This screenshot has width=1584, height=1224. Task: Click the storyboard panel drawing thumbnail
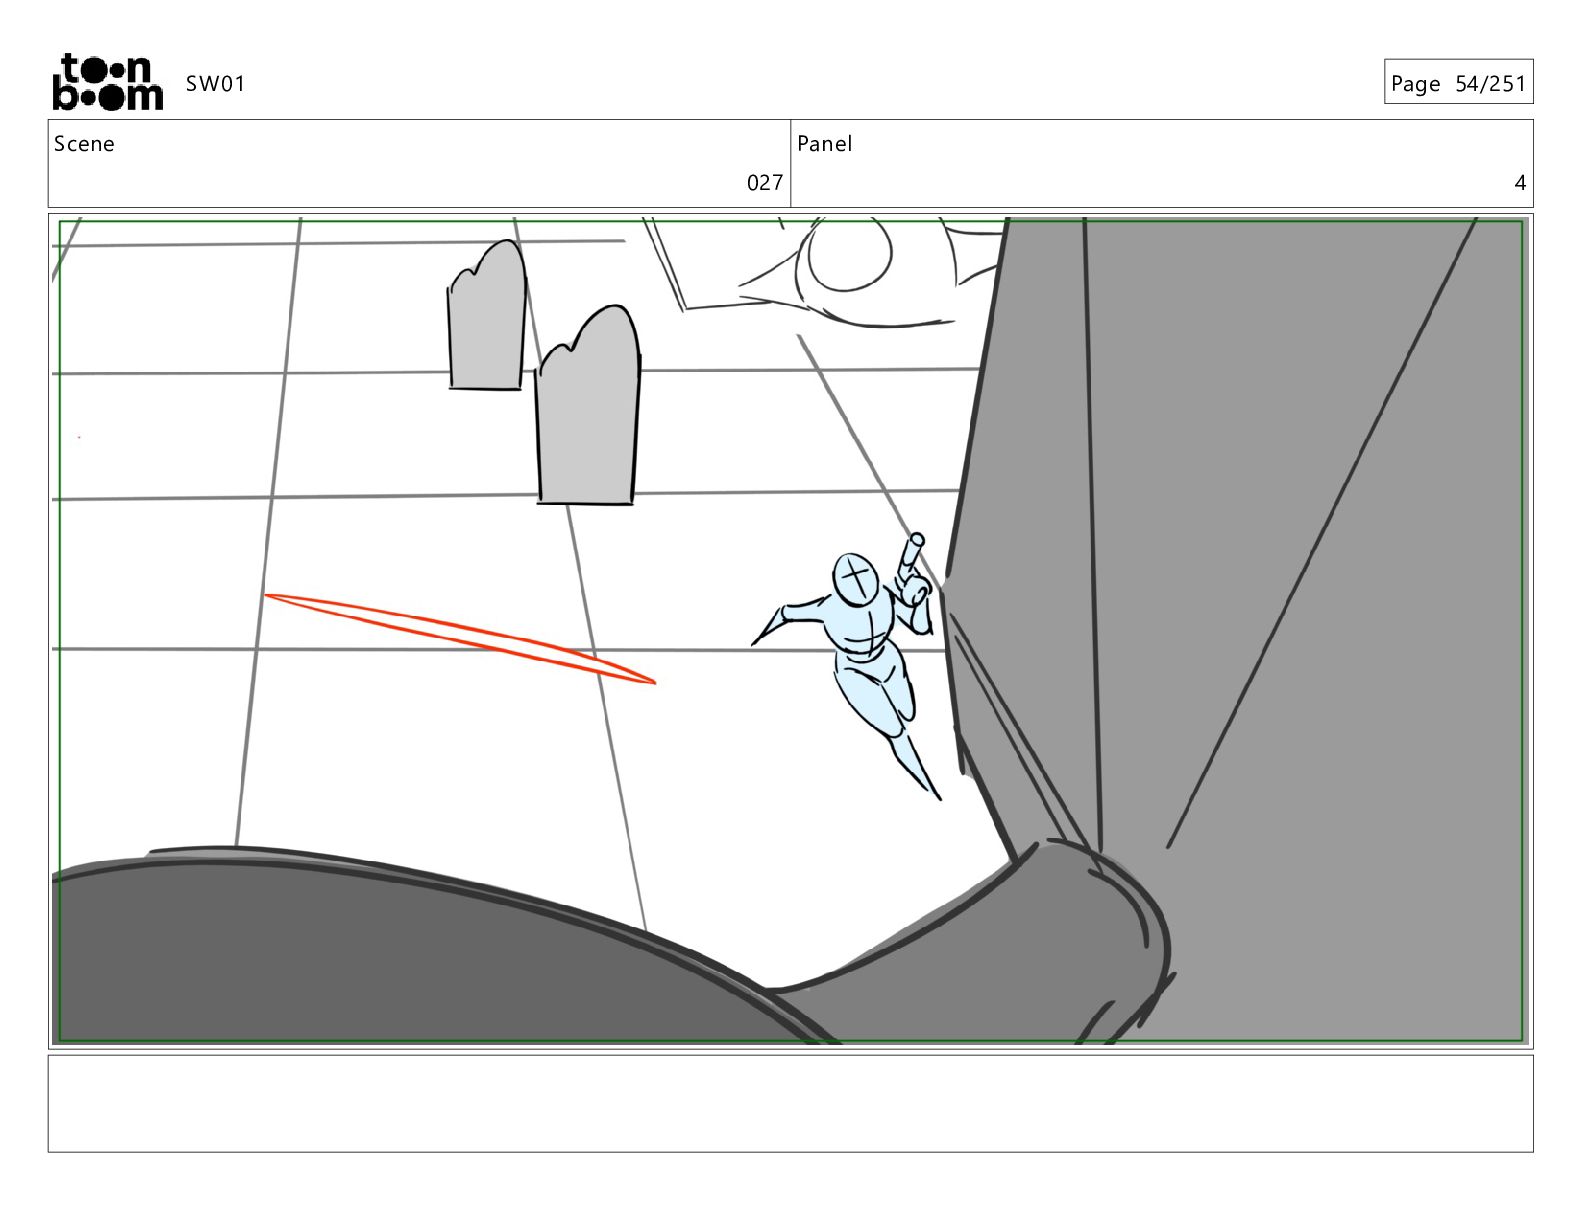point(790,631)
